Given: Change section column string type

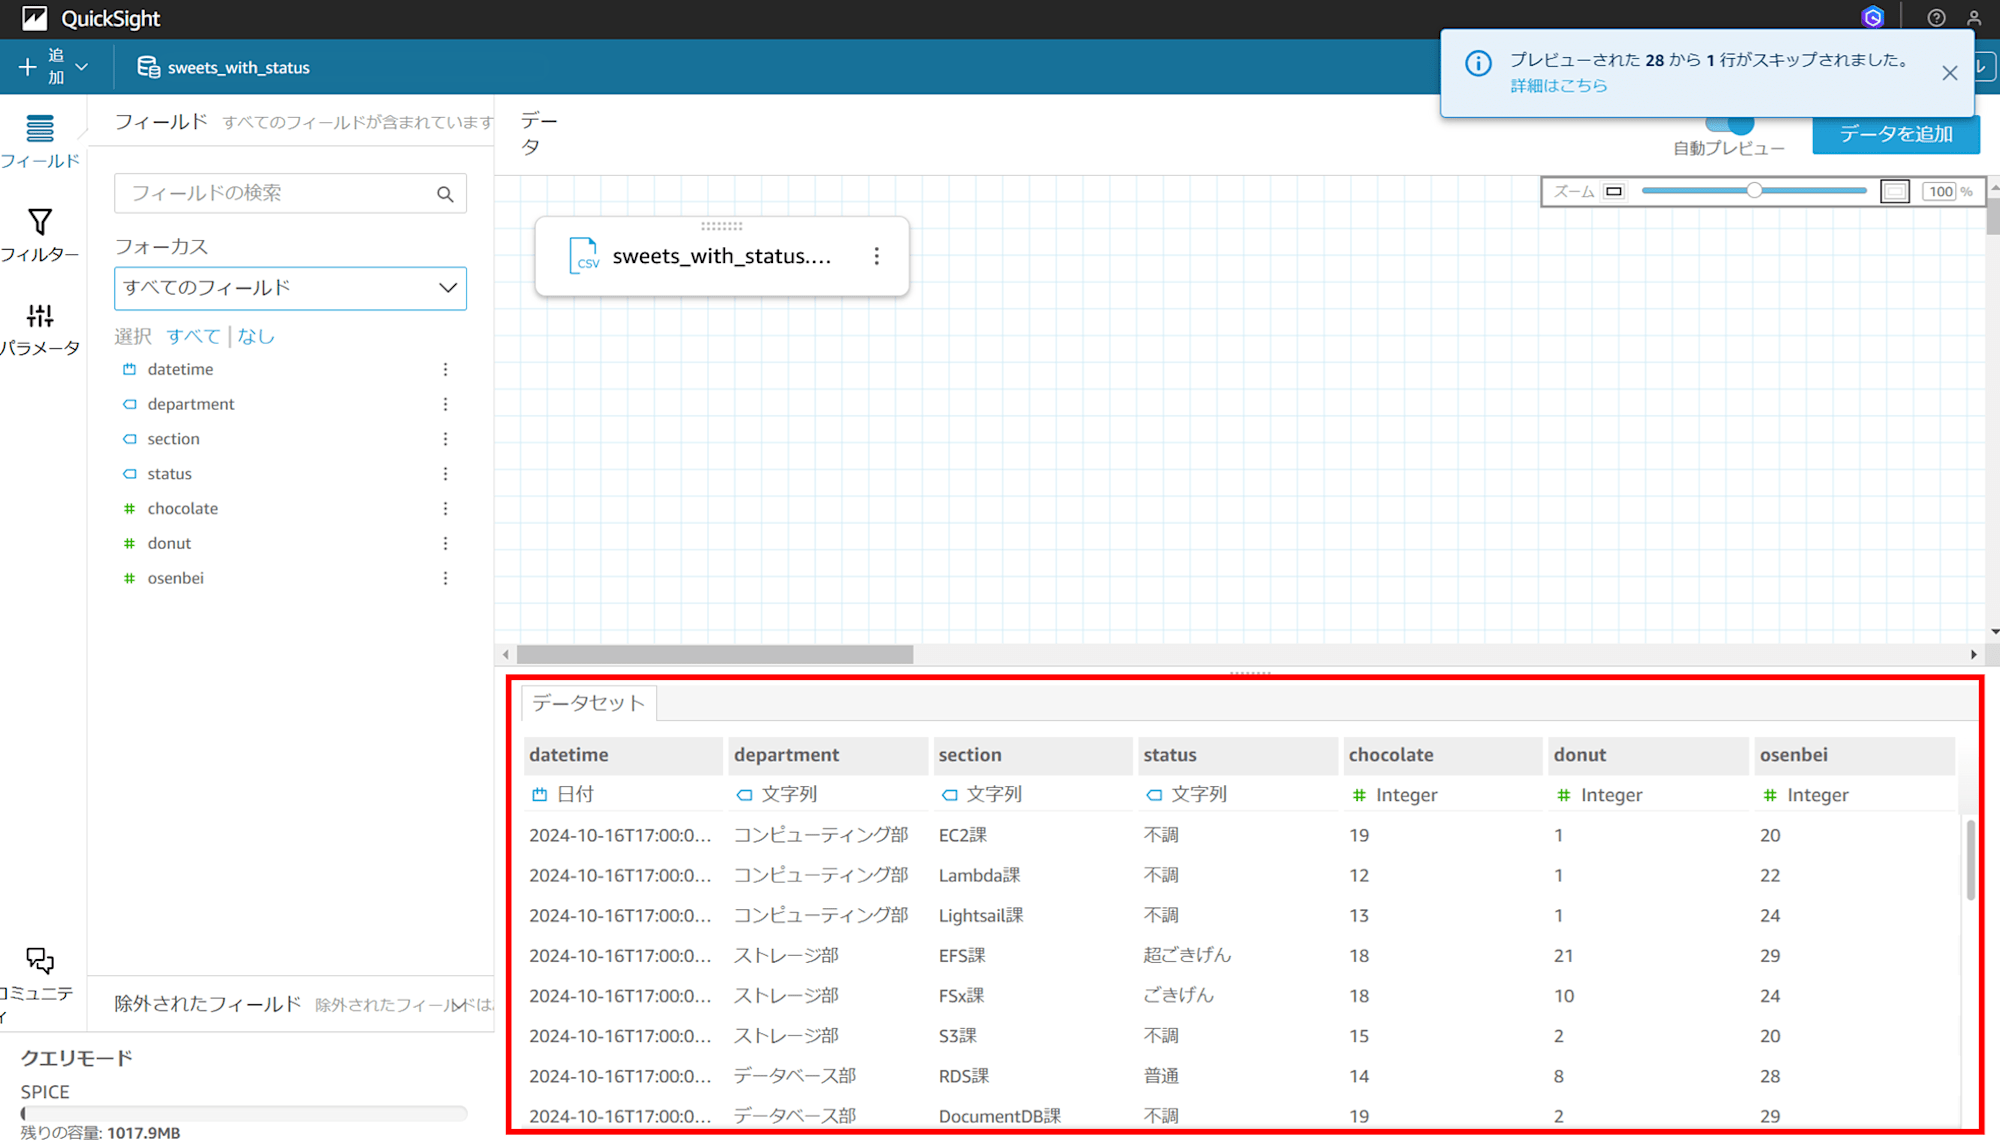Looking at the screenshot, I should coord(981,794).
